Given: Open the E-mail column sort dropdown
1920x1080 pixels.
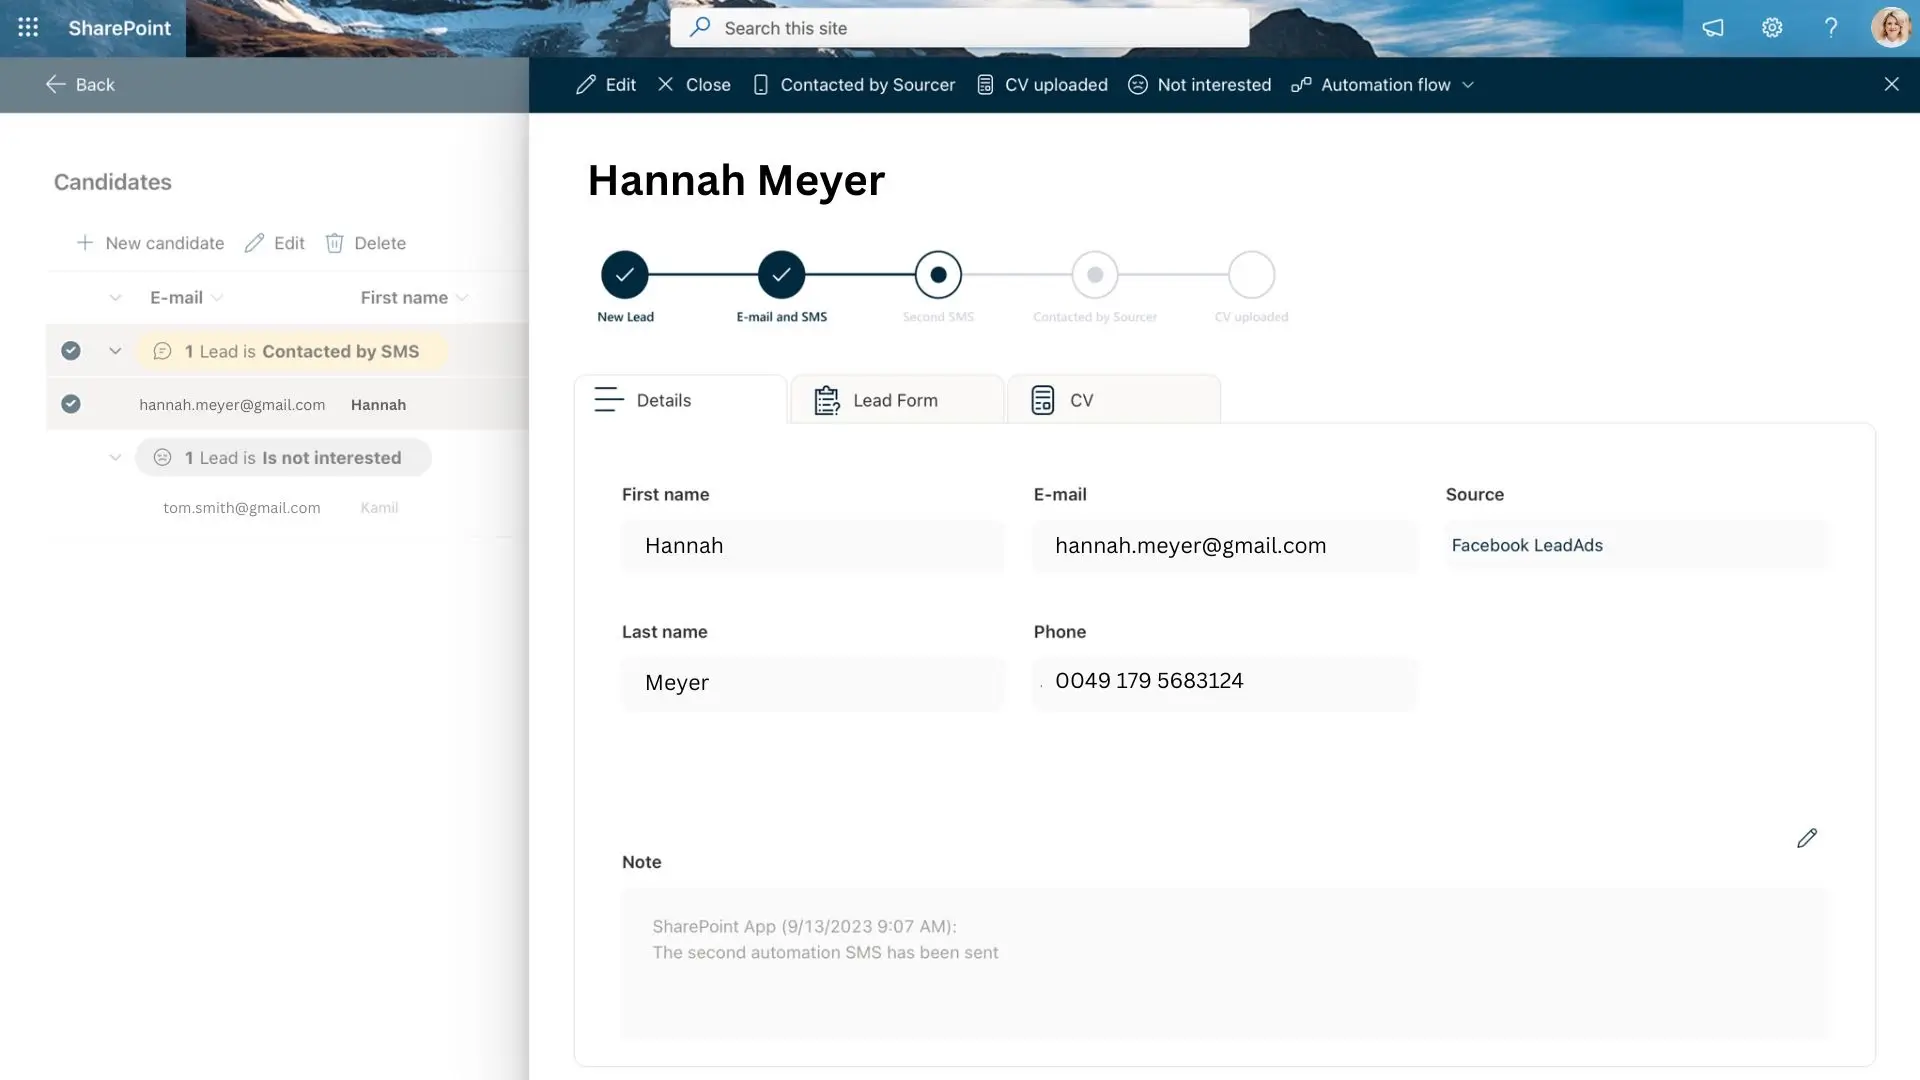Looking at the screenshot, I should (216, 297).
